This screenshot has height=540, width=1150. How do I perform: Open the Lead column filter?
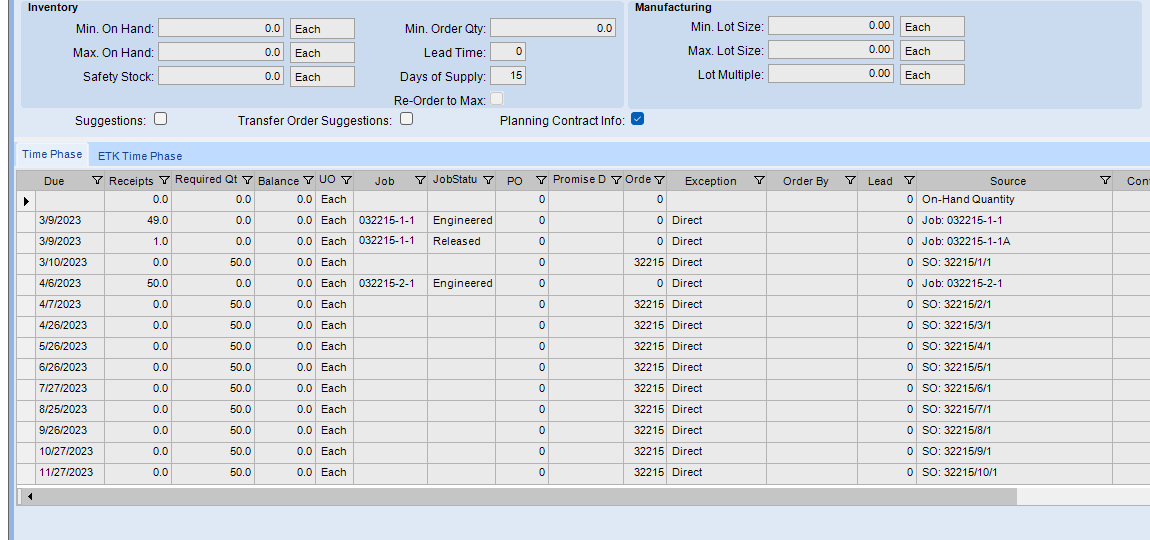909,180
